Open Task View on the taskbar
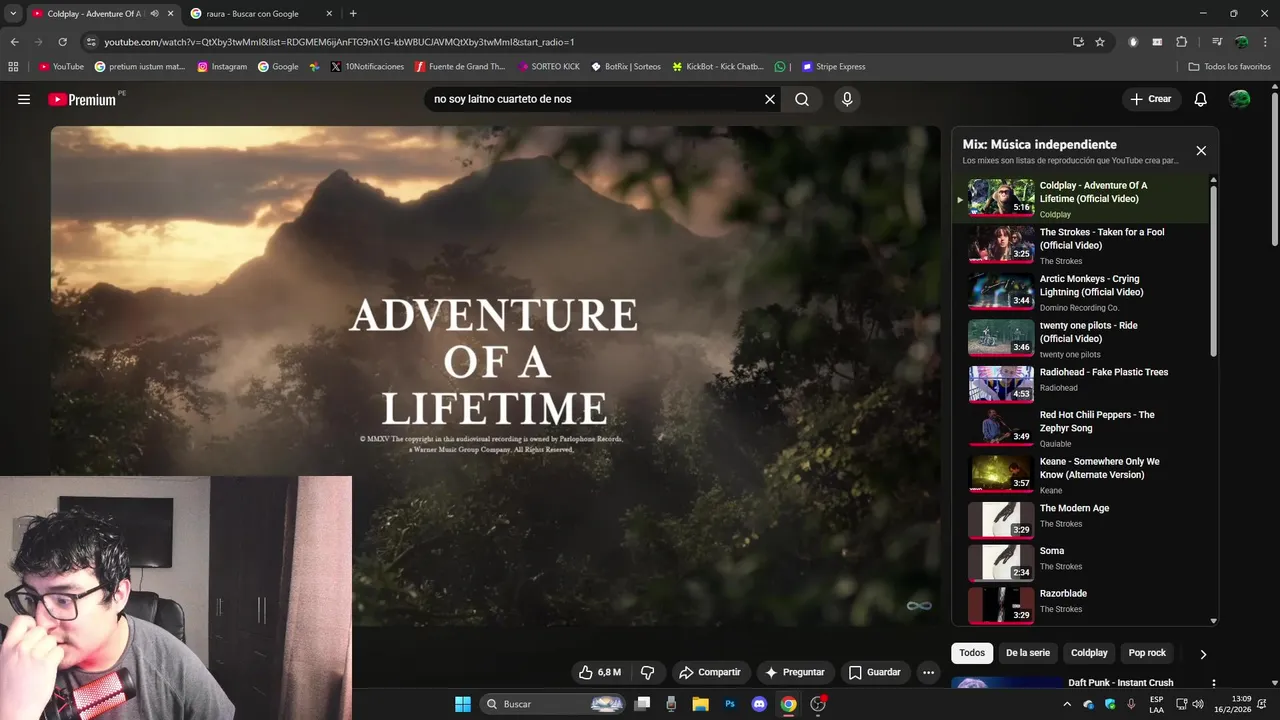 pos(642,704)
